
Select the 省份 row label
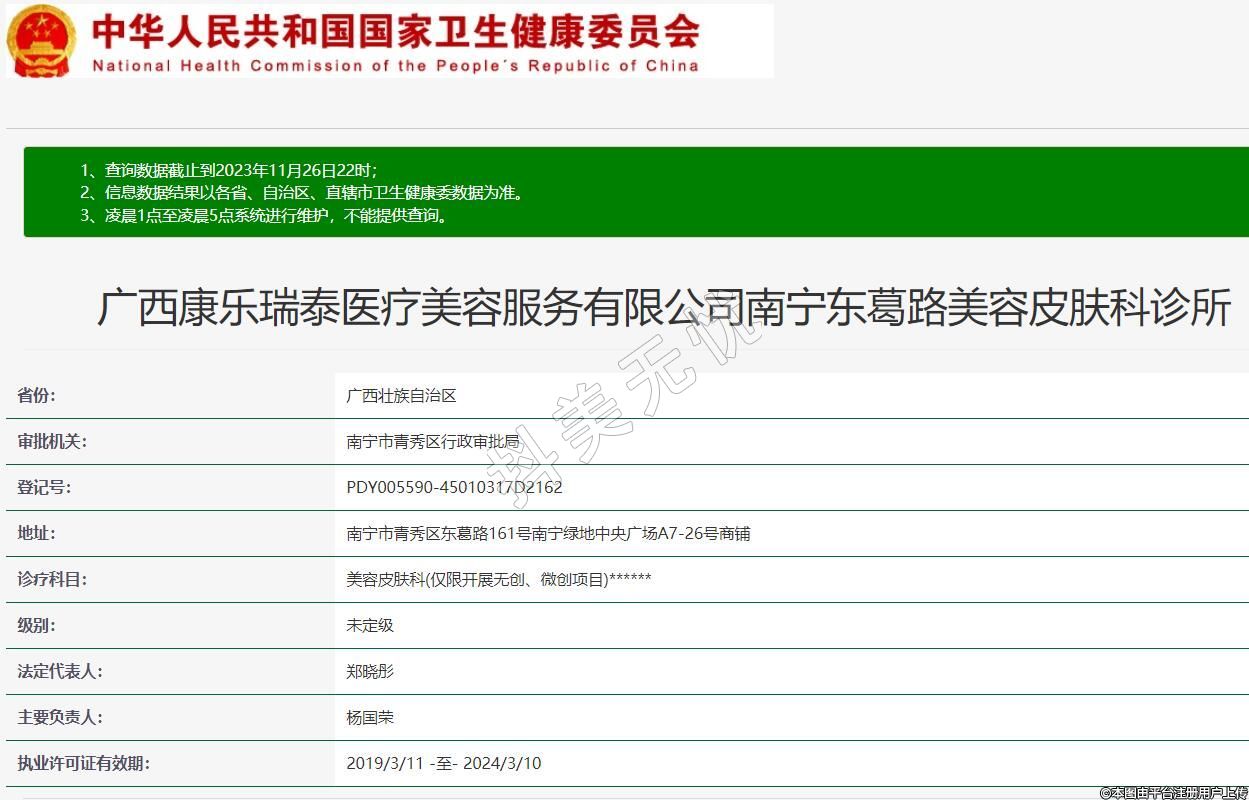point(37,395)
